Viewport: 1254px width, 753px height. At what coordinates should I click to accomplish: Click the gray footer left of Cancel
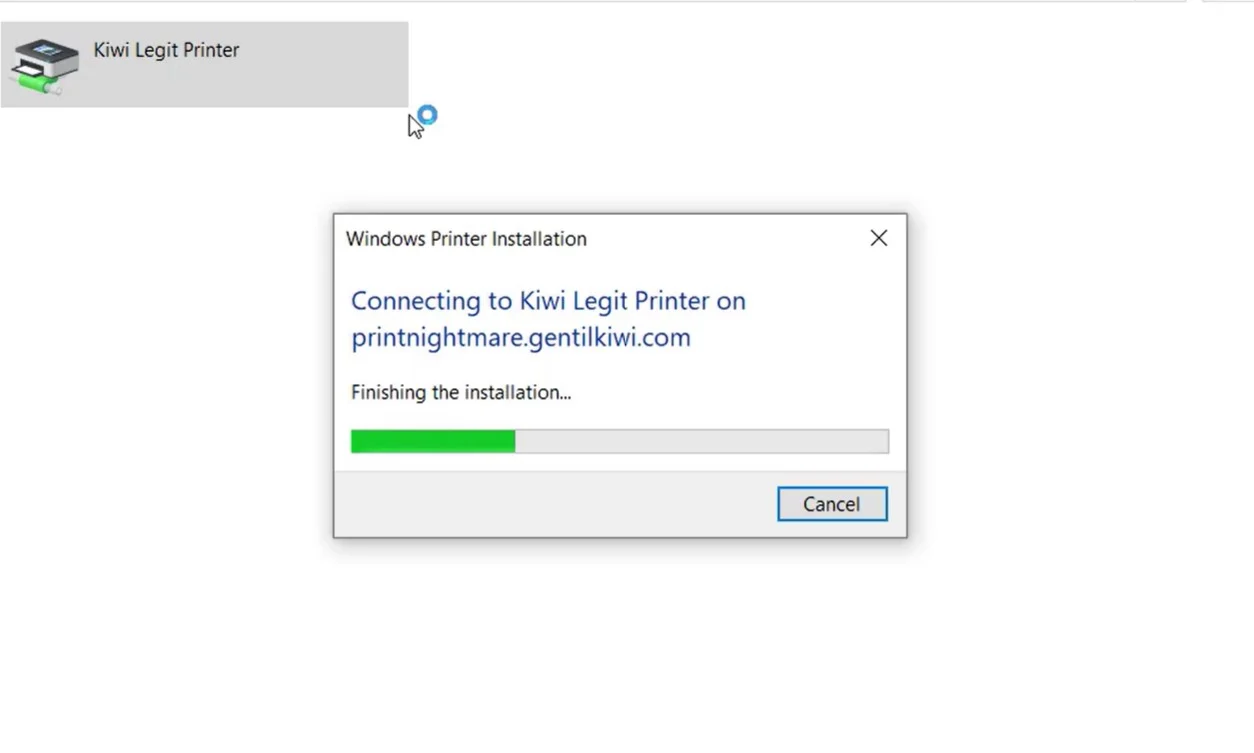555,504
